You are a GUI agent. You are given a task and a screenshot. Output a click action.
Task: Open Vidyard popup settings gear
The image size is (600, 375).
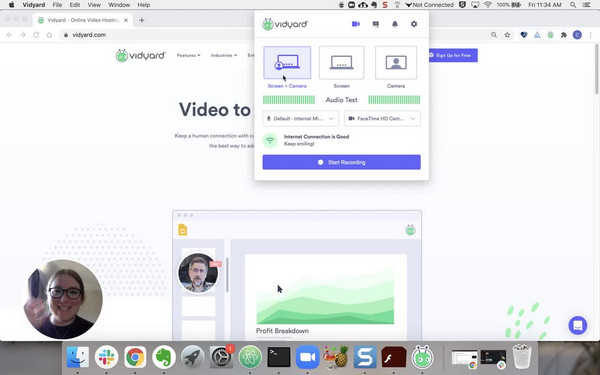414,24
